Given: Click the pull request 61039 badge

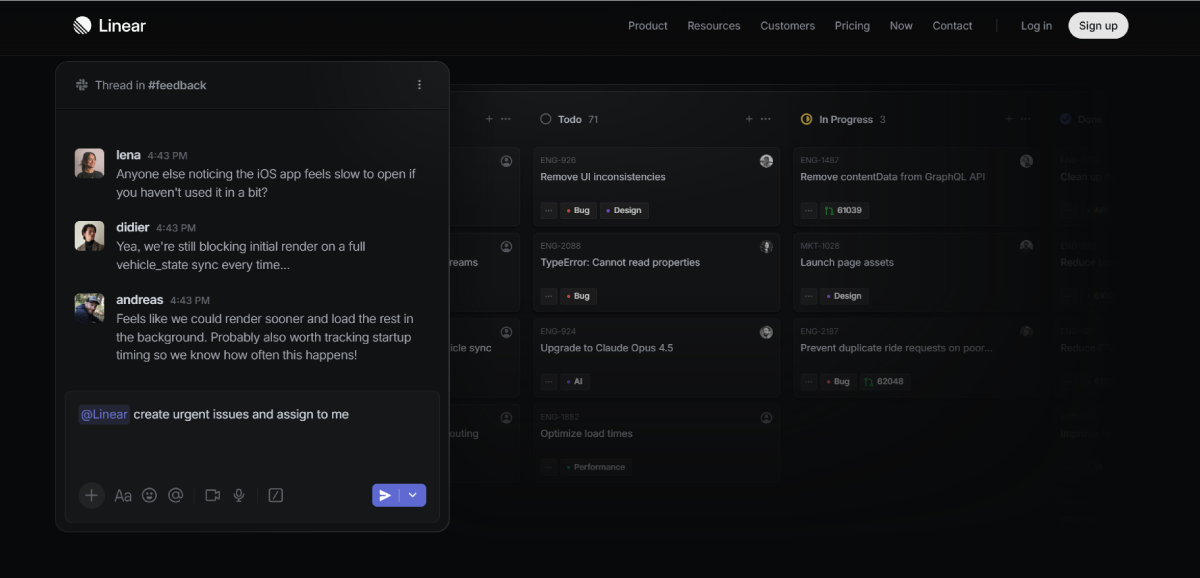Looking at the screenshot, I should pyautogui.click(x=844, y=210).
